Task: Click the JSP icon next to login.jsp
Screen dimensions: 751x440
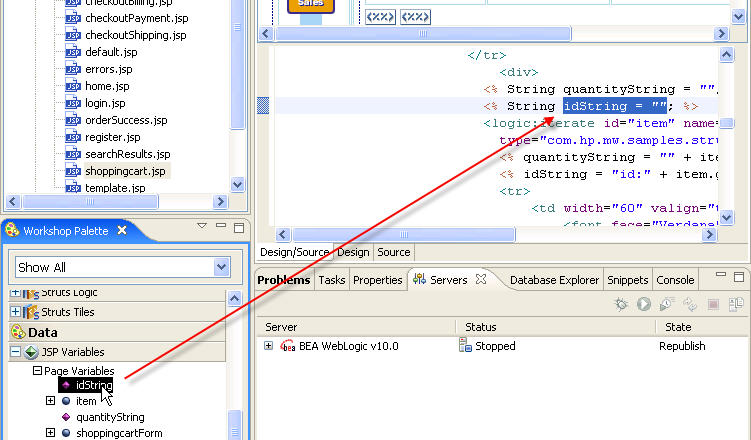Action: click(x=73, y=103)
